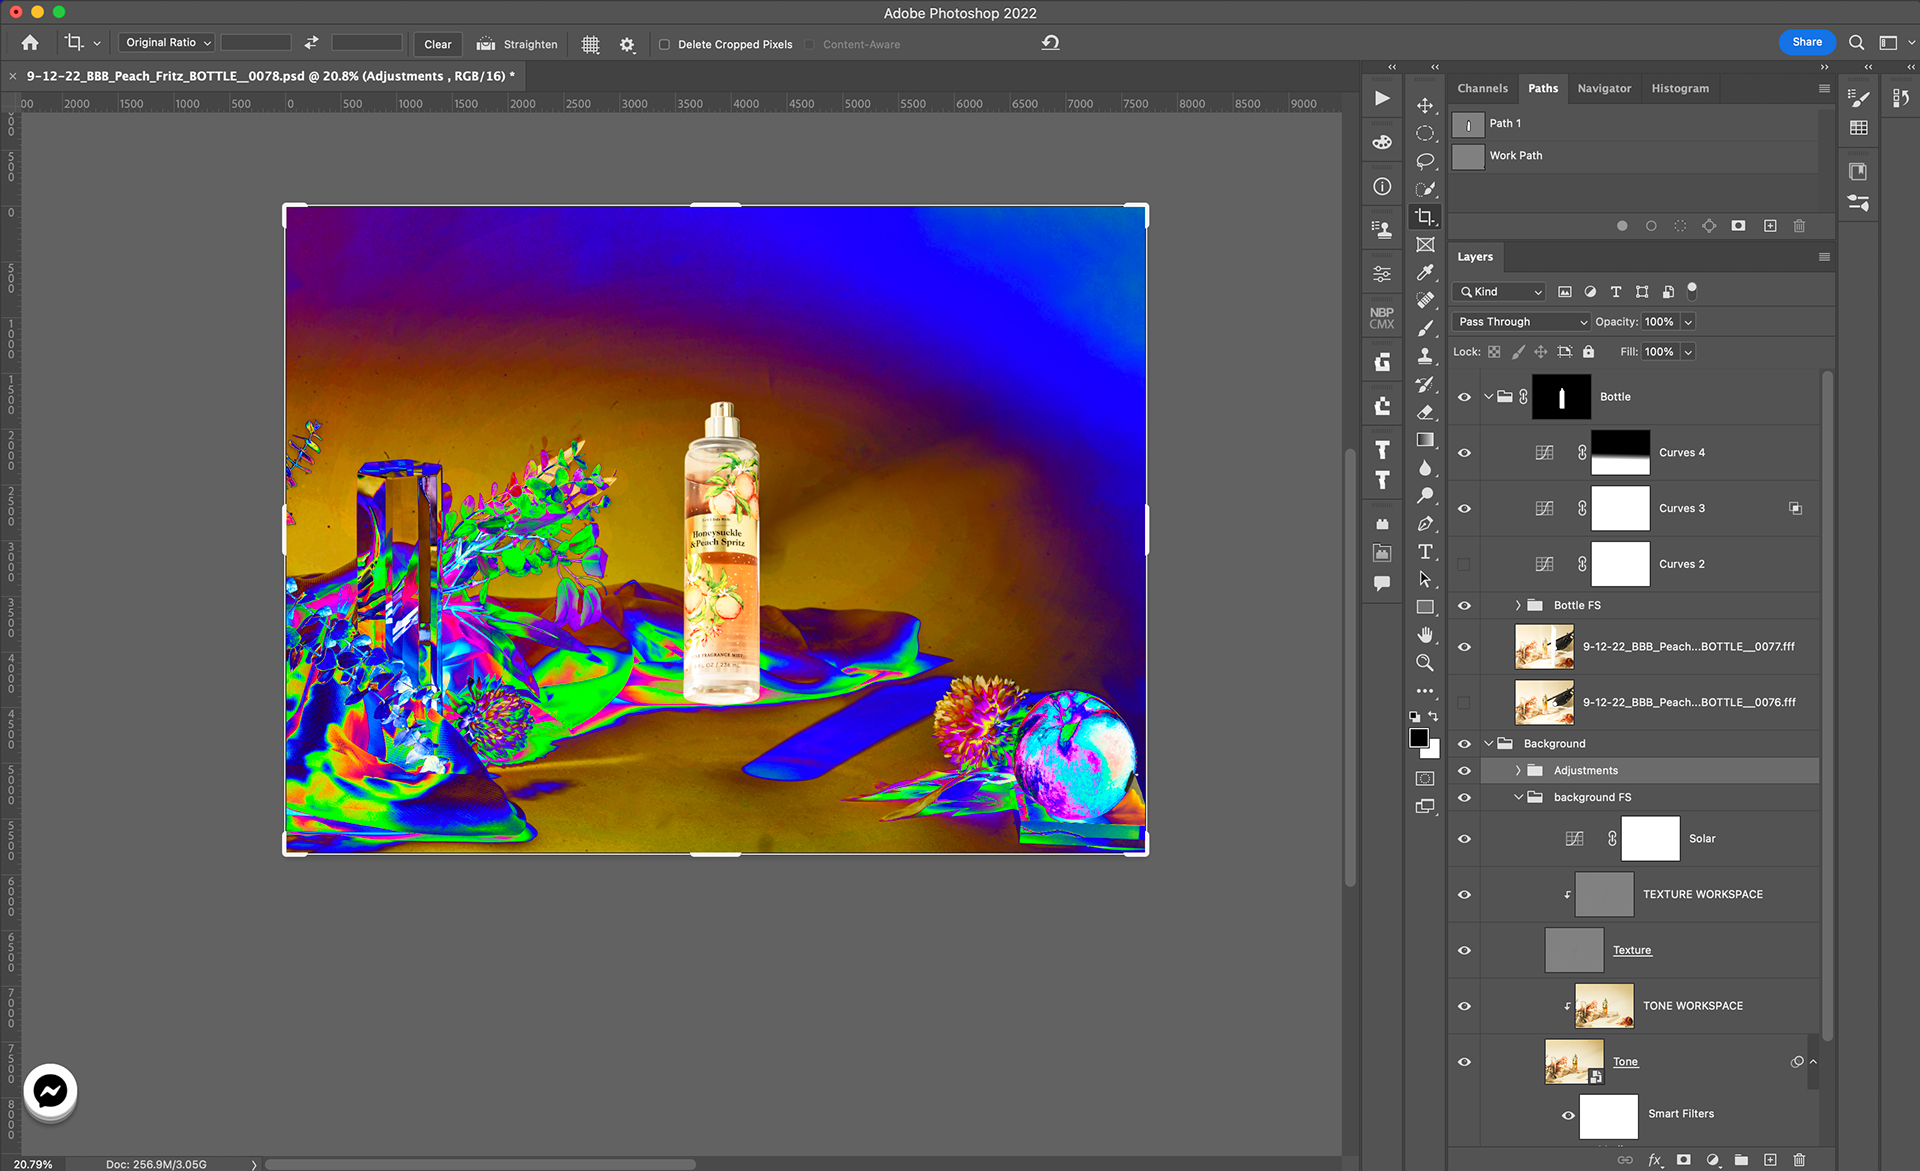This screenshot has height=1171, width=1920.
Task: Click the Share button
Action: [1806, 42]
